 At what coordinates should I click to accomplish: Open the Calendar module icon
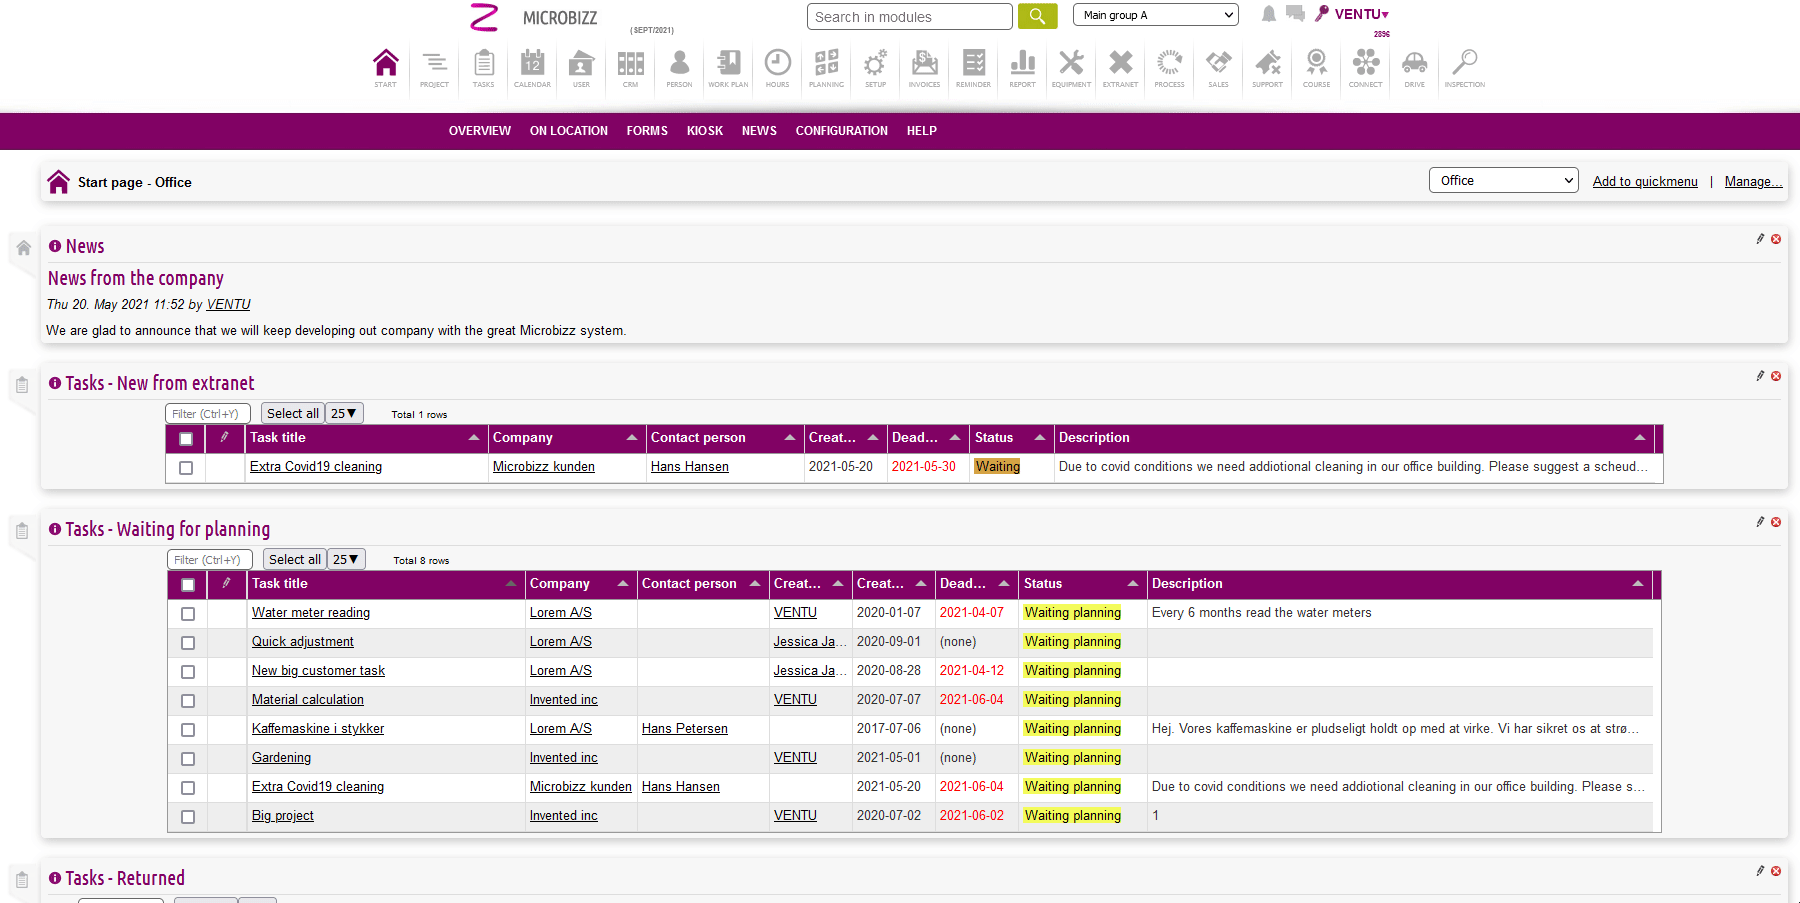point(532,66)
